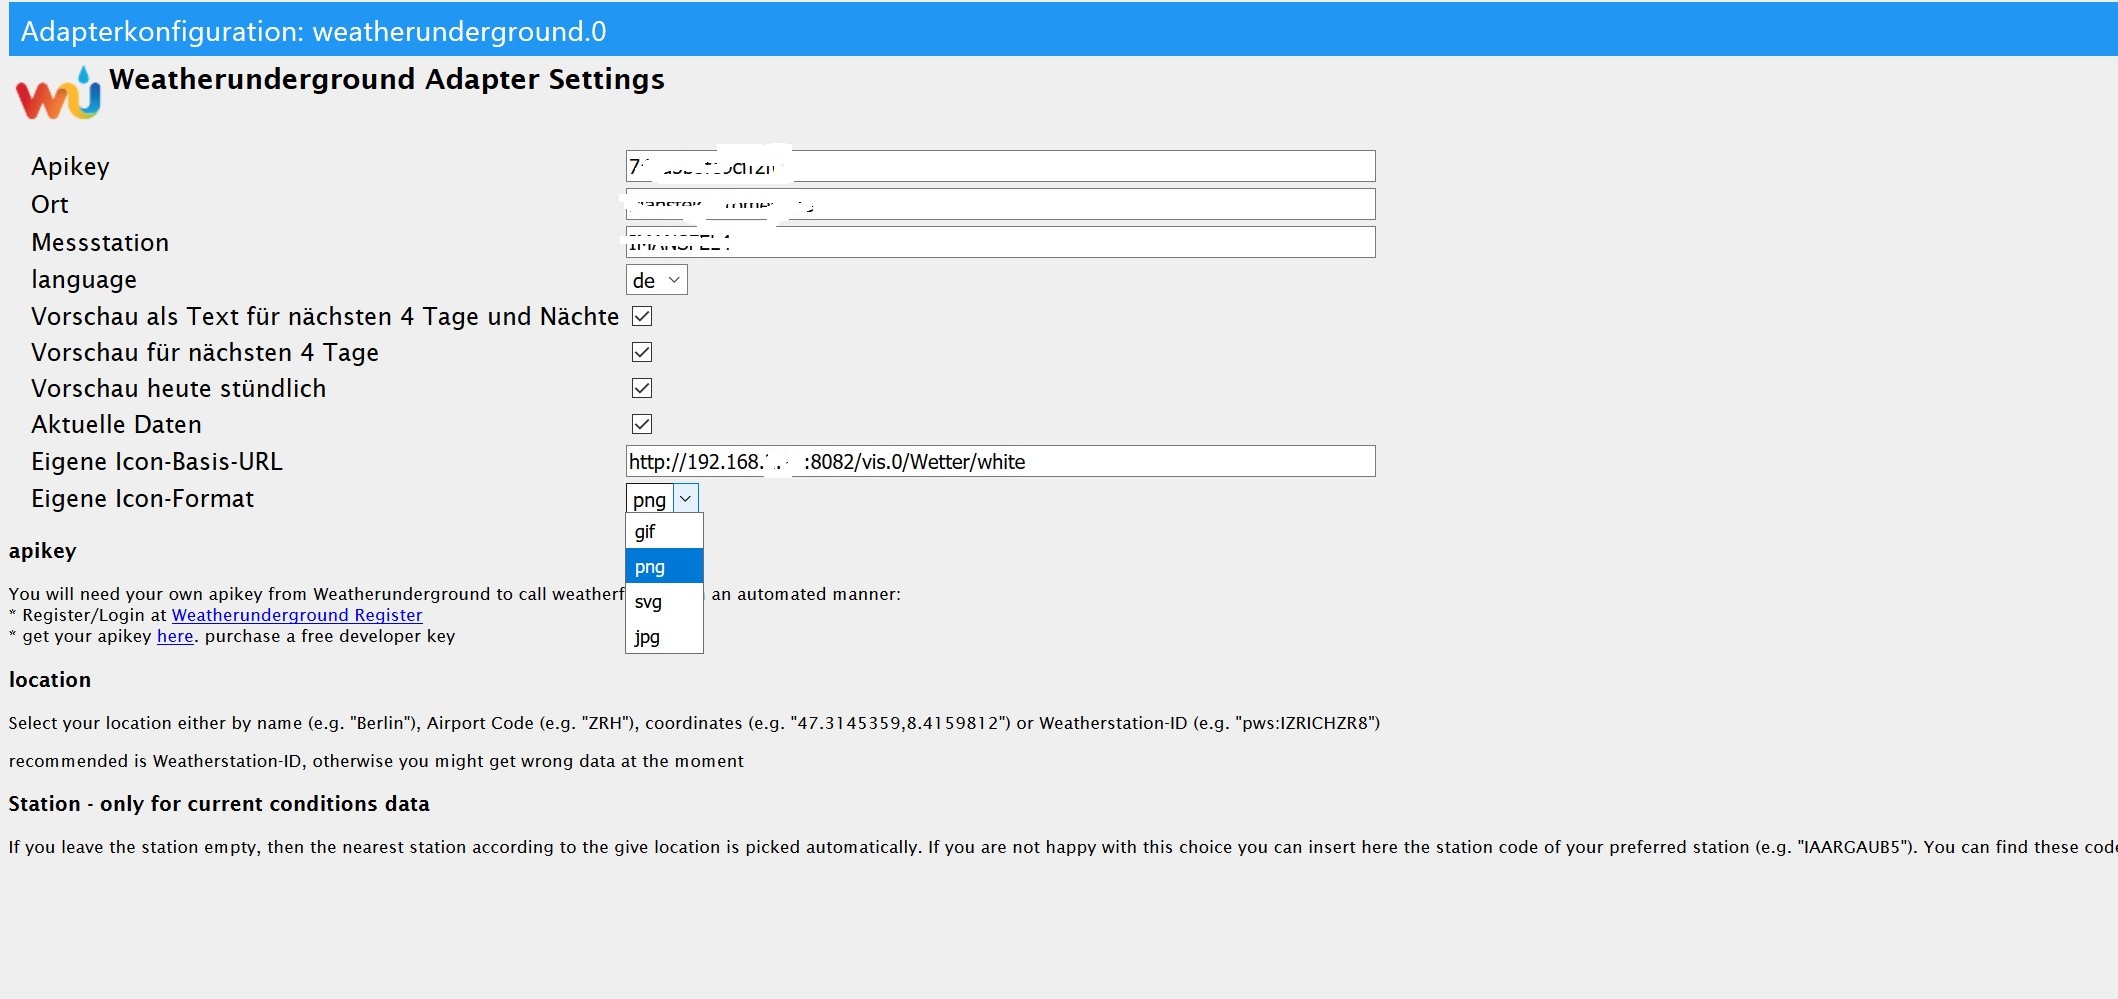Click the 'Vorschau heute stündlich' label

(179, 388)
